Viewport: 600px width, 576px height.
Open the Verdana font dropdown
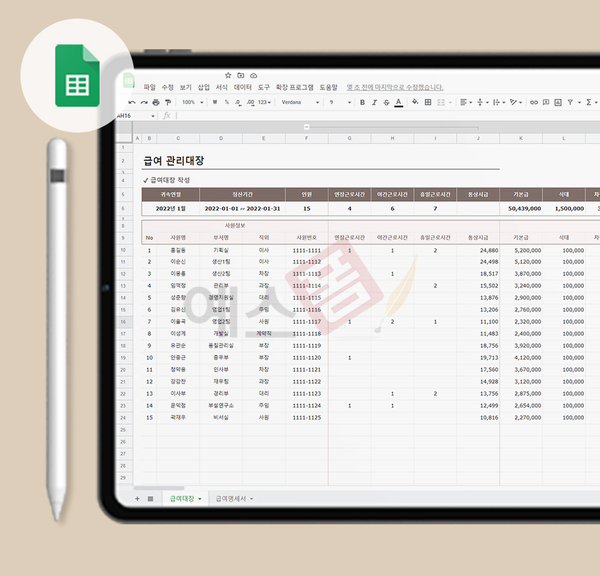pyautogui.click(x=300, y=102)
